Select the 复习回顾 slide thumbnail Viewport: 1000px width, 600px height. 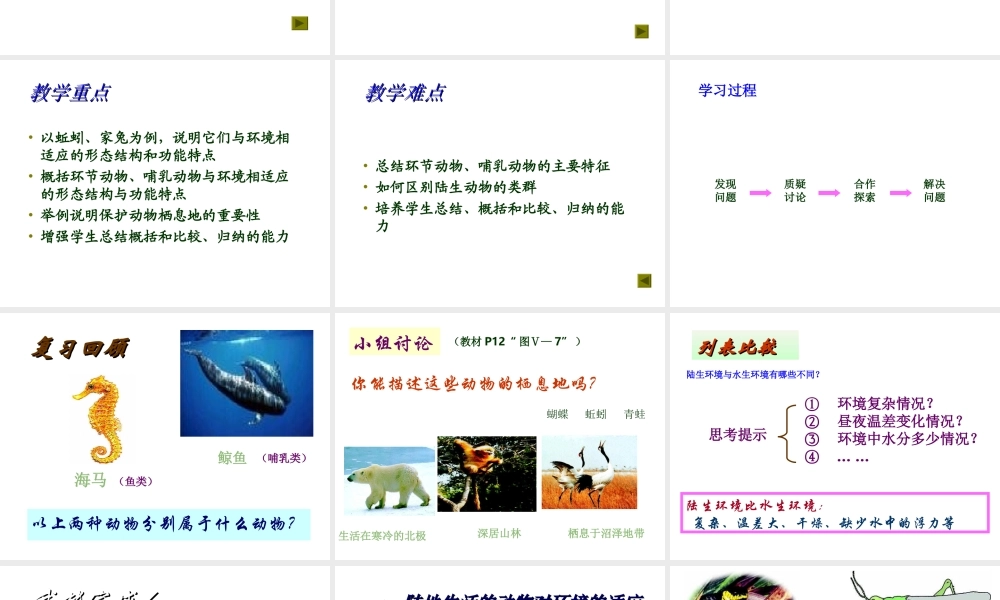click(x=165, y=436)
